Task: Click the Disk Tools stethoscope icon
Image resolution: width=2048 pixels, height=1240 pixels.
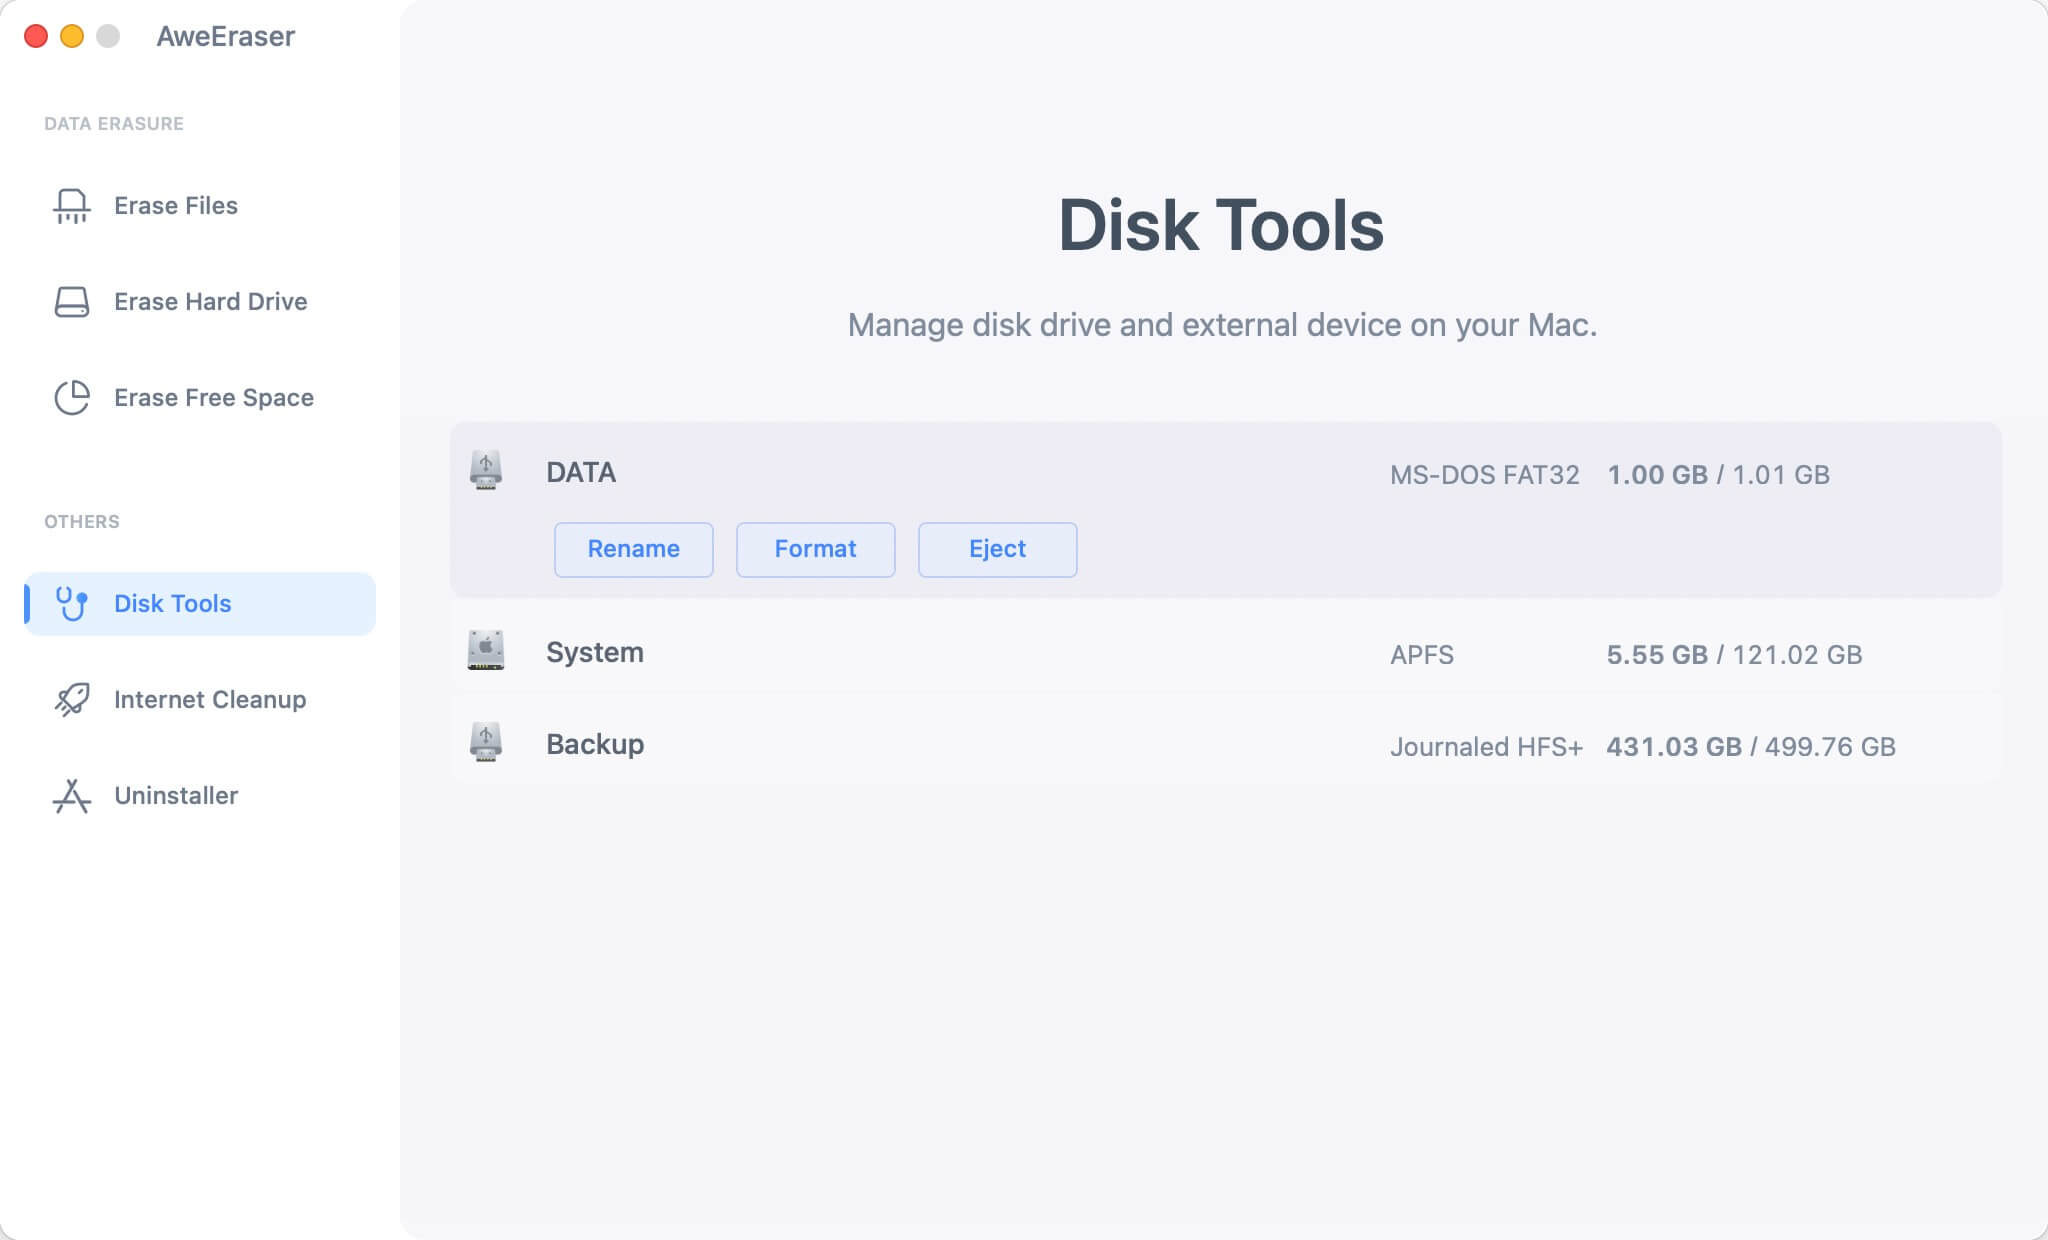Action: 71,604
